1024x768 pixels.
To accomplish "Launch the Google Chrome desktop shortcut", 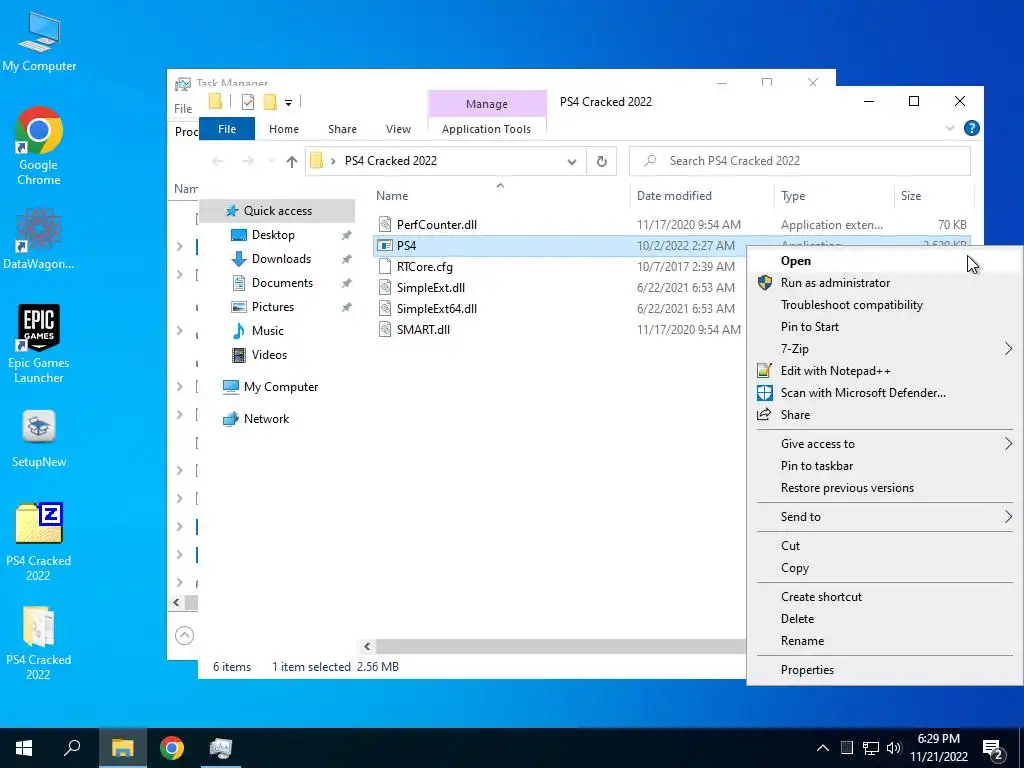I will (39, 146).
